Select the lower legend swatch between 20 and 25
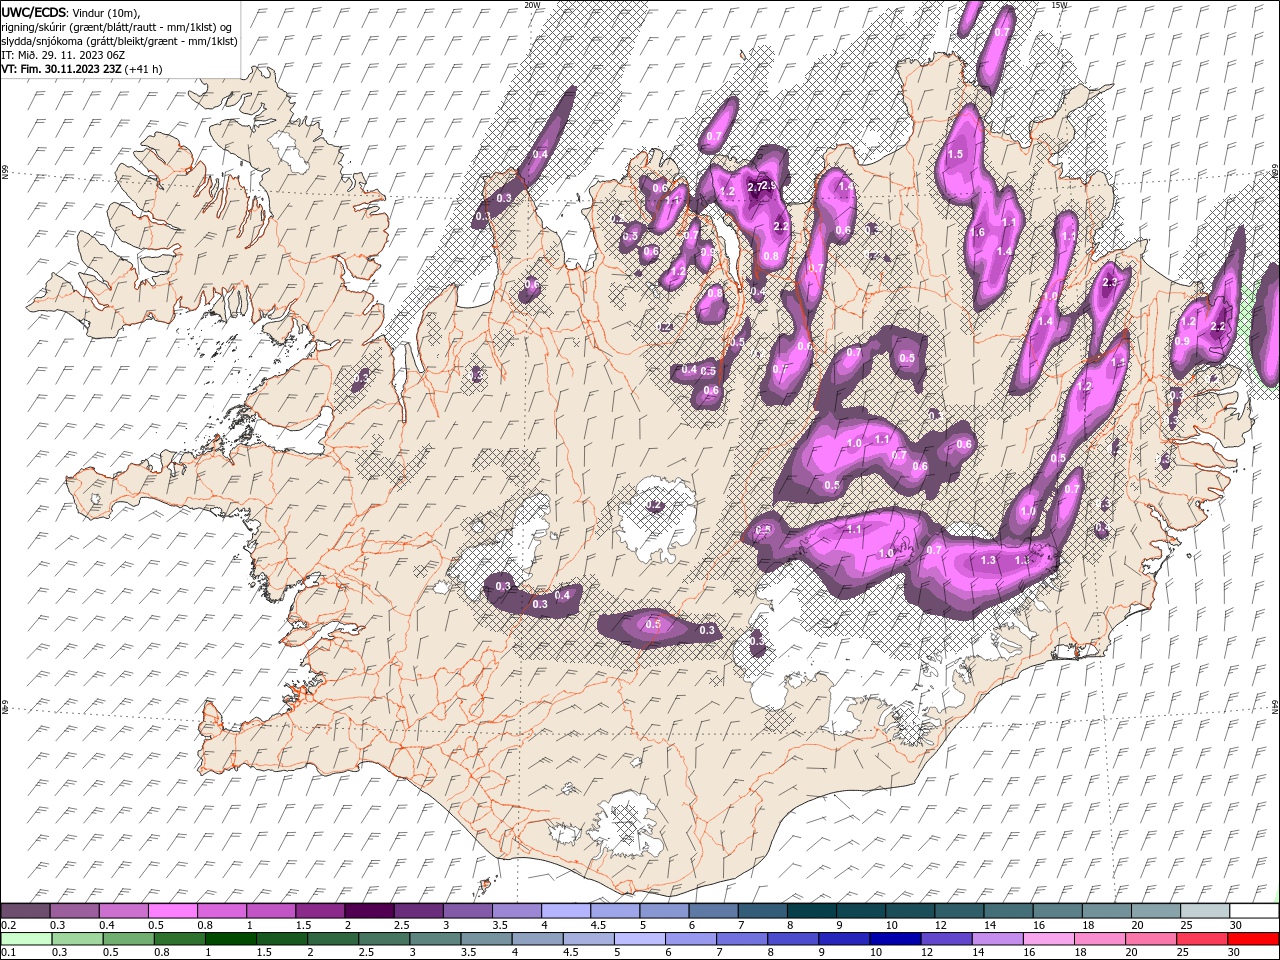 pyautogui.click(x=1151, y=939)
